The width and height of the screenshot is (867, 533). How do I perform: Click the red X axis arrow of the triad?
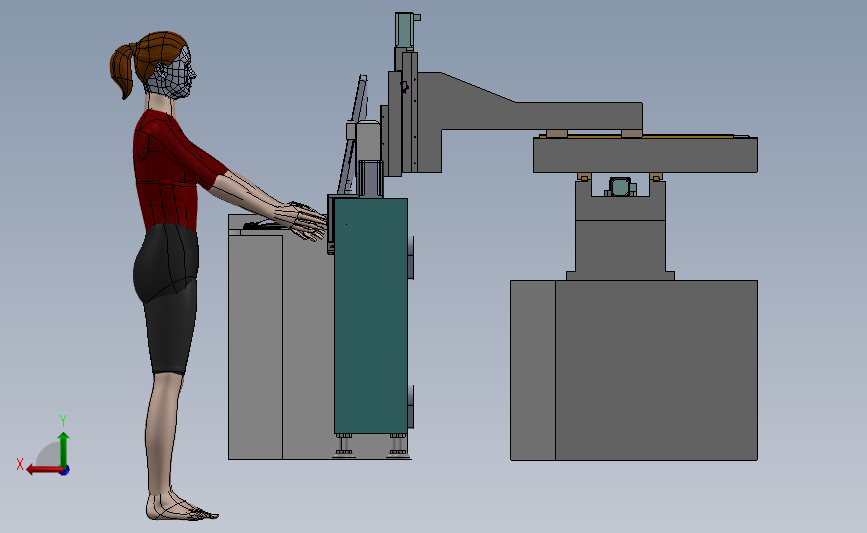pyautogui.click(x=43, y=470)
